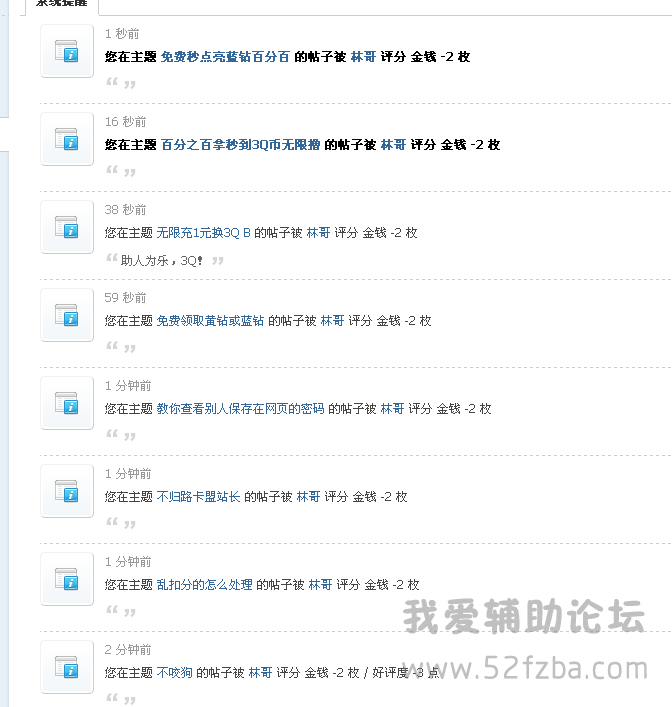Open topic 乱扣分的怎么处理
The image size is (672, 707).
(x=204, y=584)
